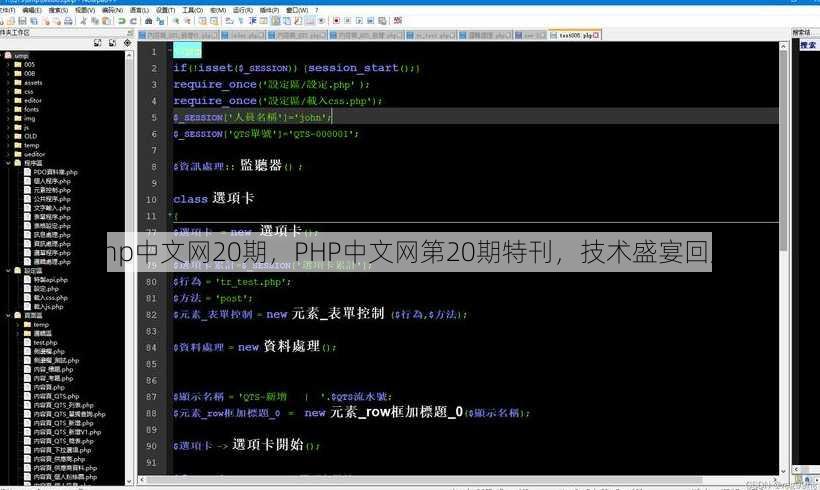820x490 pixels.
Task: Click the Cut scissors toolbar icon
Action: [83, 21]
